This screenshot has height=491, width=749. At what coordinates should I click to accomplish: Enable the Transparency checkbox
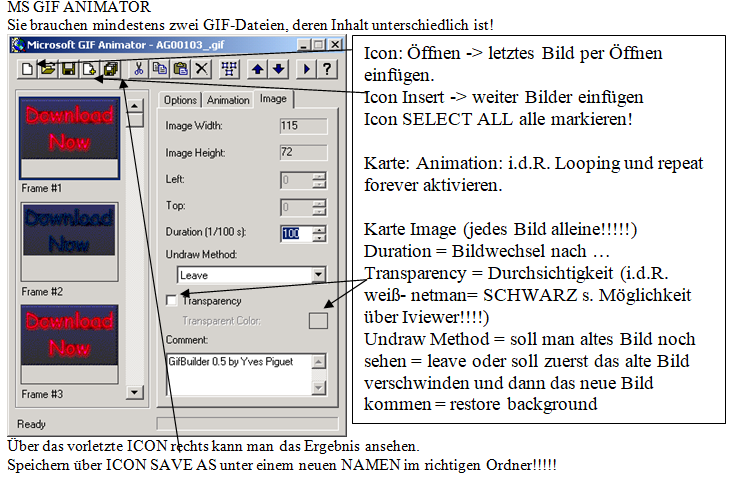point(172,300)
